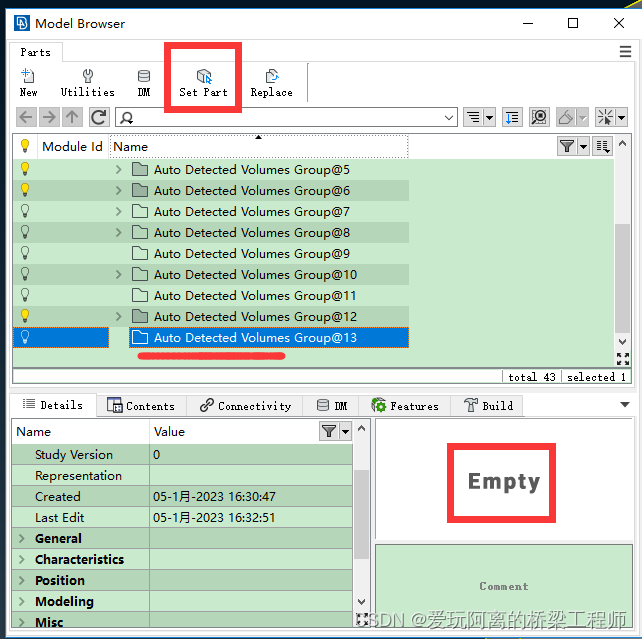Click the column settings icon
This screenshot has height=639, width=642.
click(603, 146)
